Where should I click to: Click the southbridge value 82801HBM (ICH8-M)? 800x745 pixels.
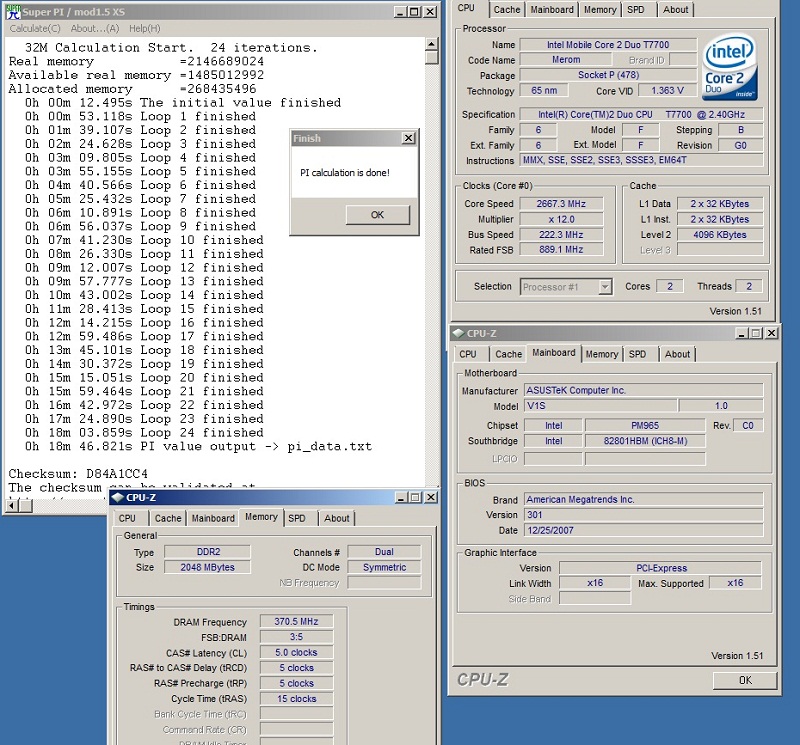point(645,441)
